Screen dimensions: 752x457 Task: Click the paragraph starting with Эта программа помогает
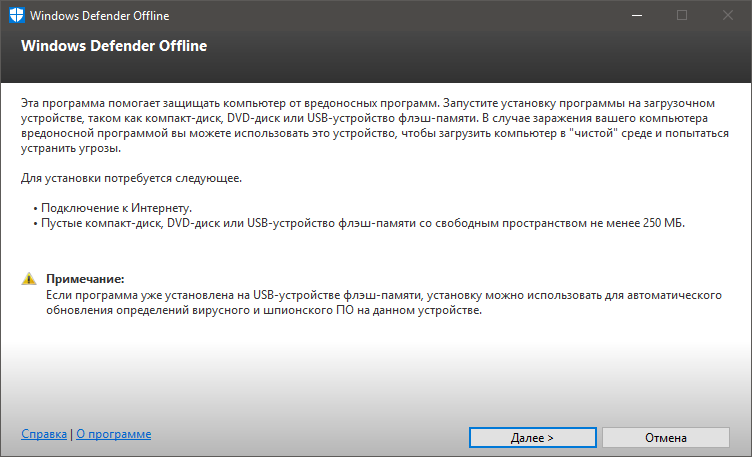pyautogui.click(x=375, y=126)
